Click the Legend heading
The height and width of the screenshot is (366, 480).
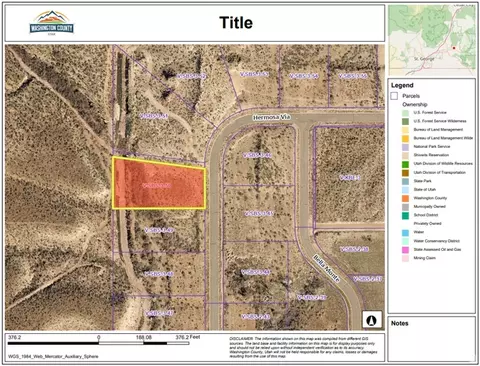tap(402, 85)
